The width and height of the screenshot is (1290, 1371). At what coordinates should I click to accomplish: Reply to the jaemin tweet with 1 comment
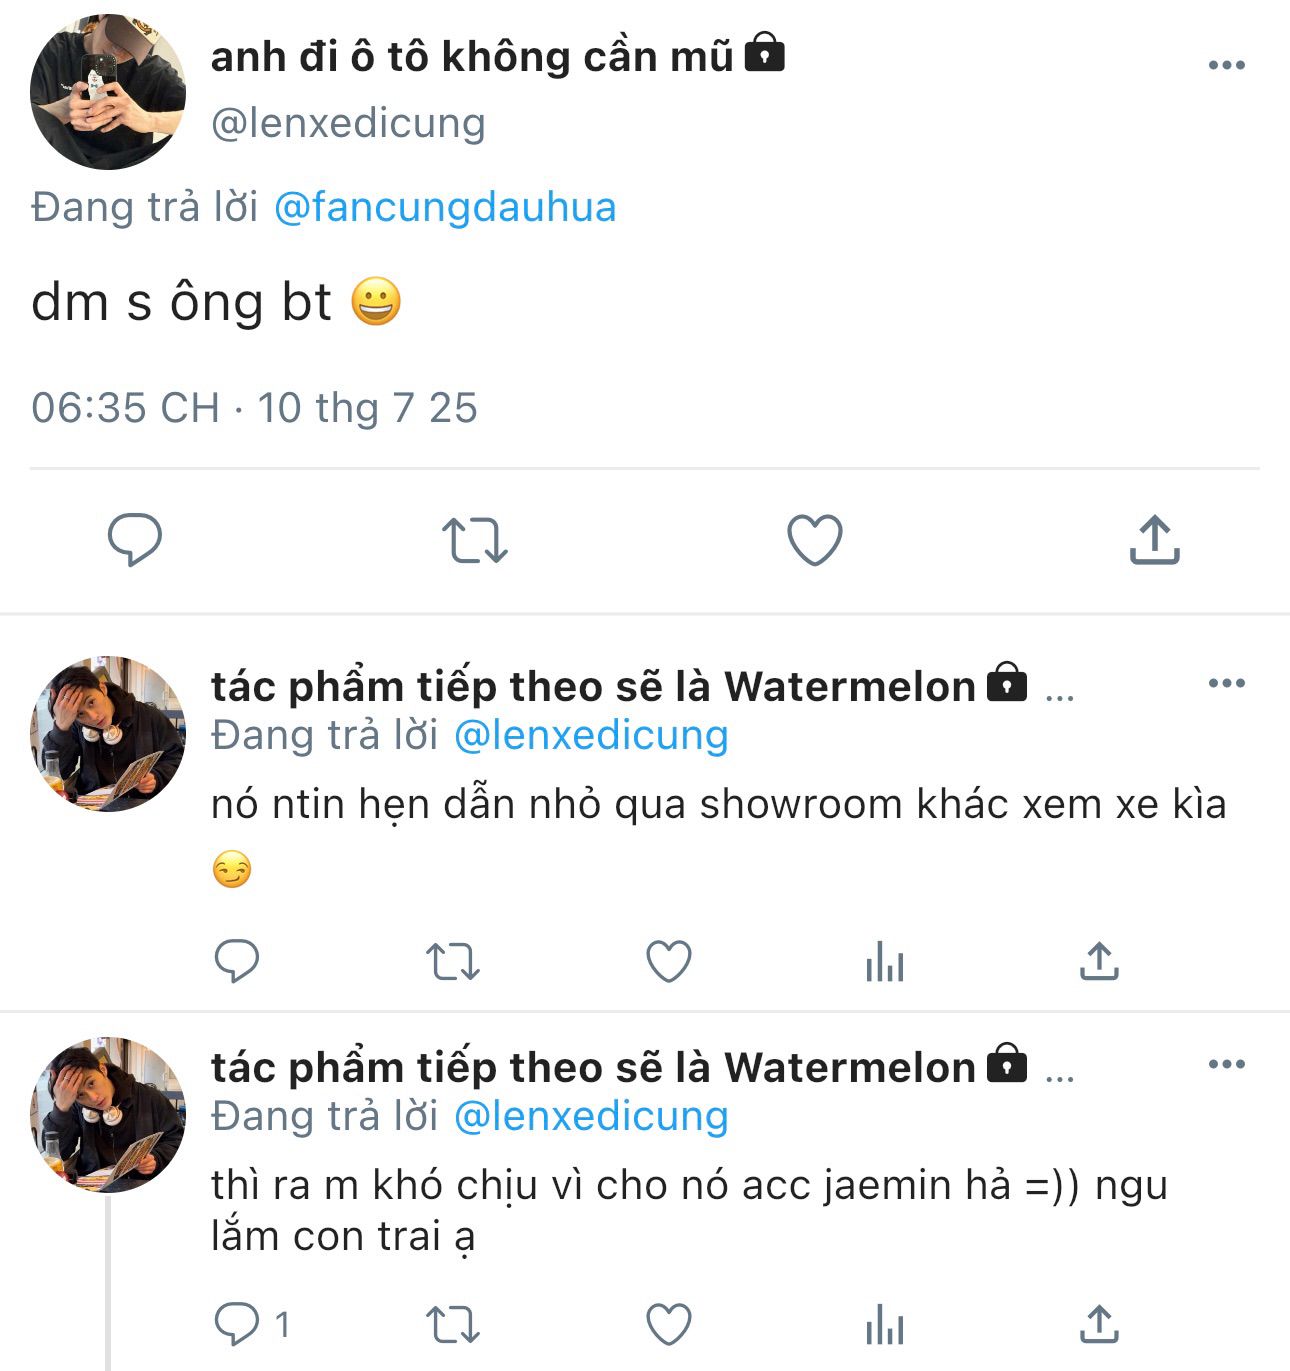click(237, 1325)
